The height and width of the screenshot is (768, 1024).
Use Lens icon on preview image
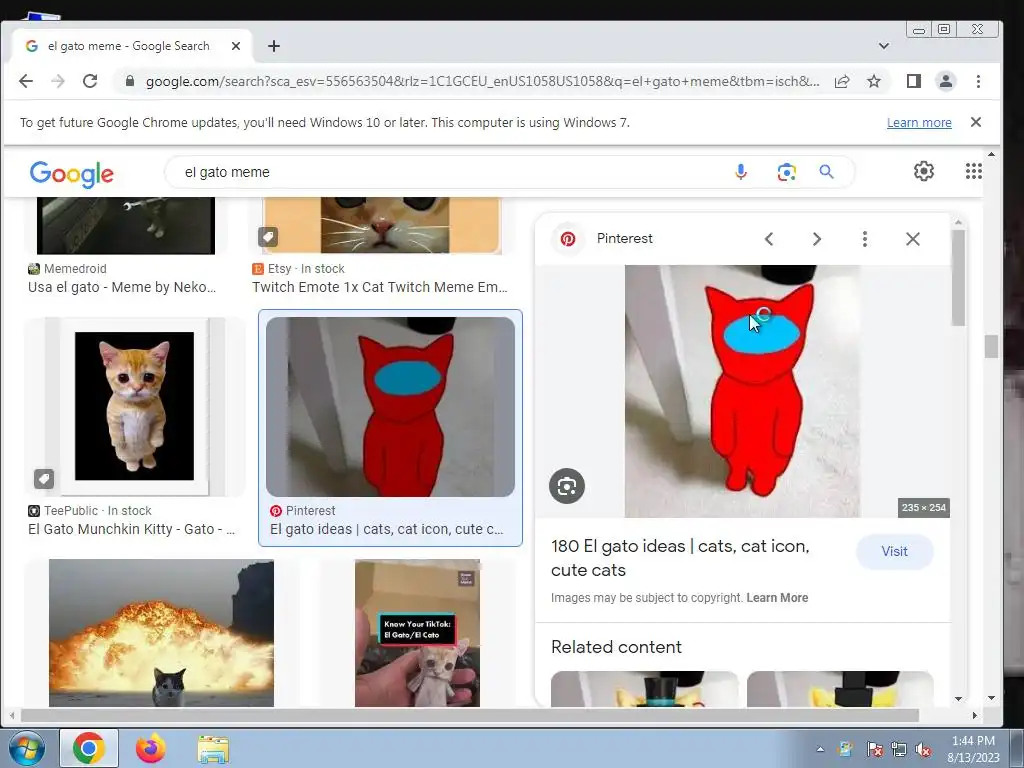tap(567, 486)
